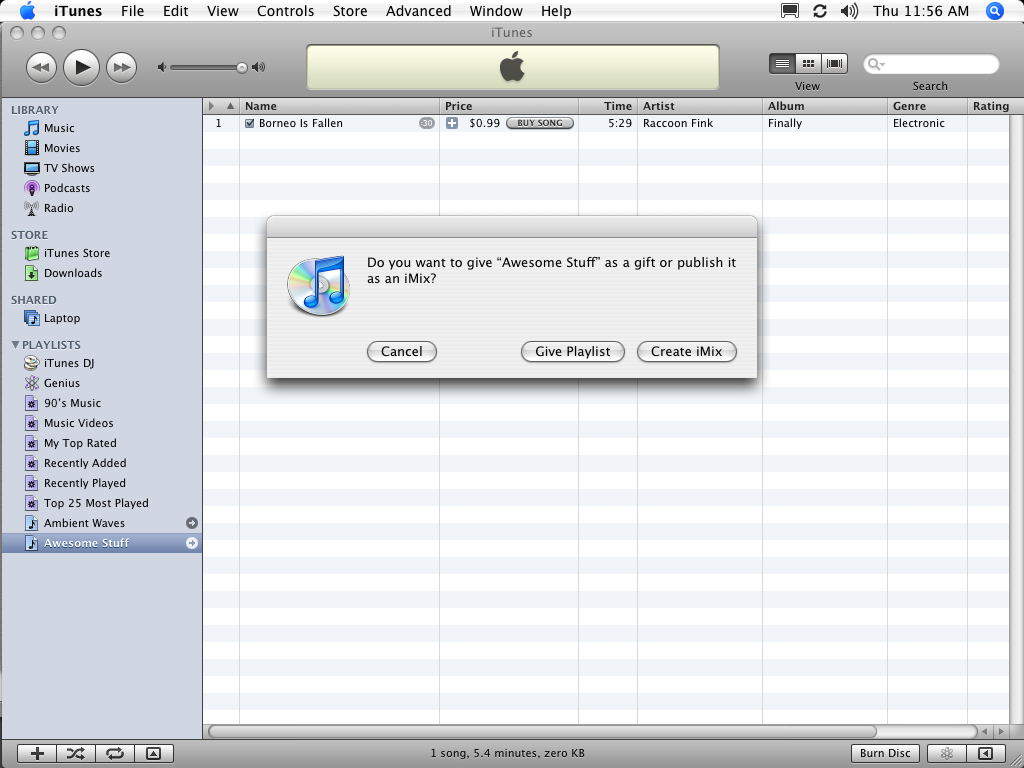The image size is (1024, 768).
Task: Select the shared Laptop library
Action: [61, 318]
